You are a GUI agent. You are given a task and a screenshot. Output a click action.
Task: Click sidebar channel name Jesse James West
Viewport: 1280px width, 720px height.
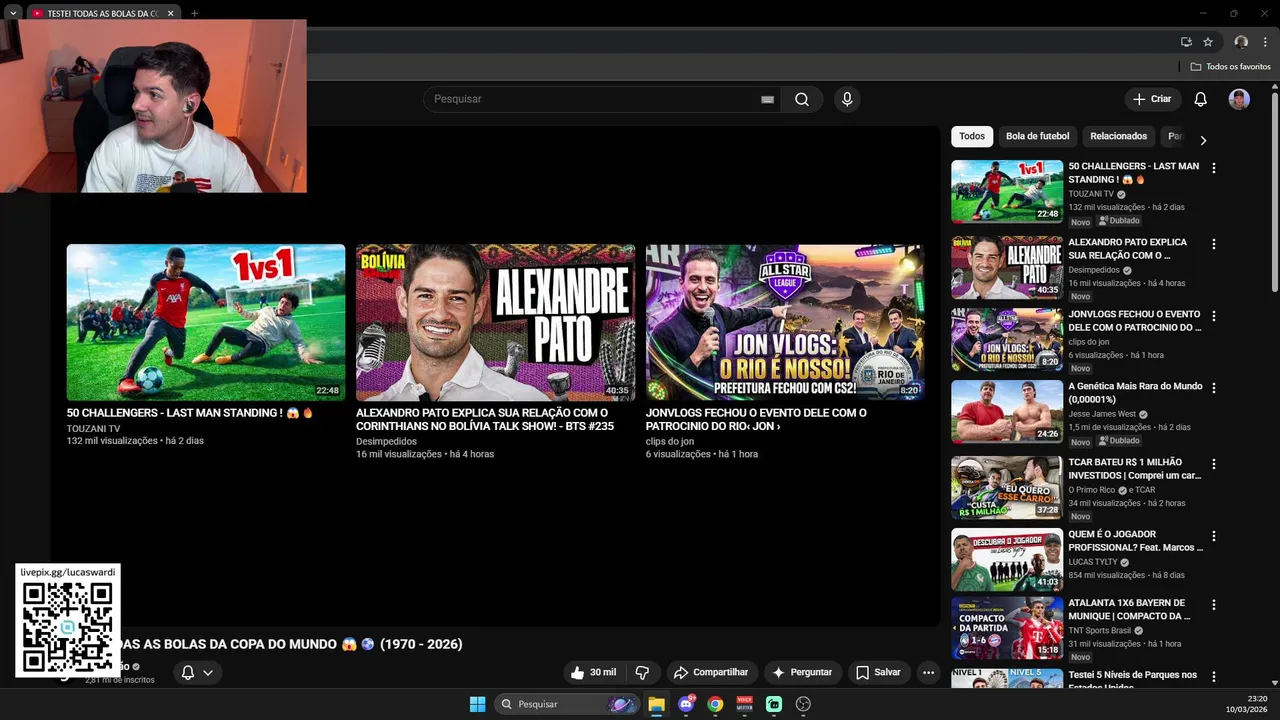1102,414
